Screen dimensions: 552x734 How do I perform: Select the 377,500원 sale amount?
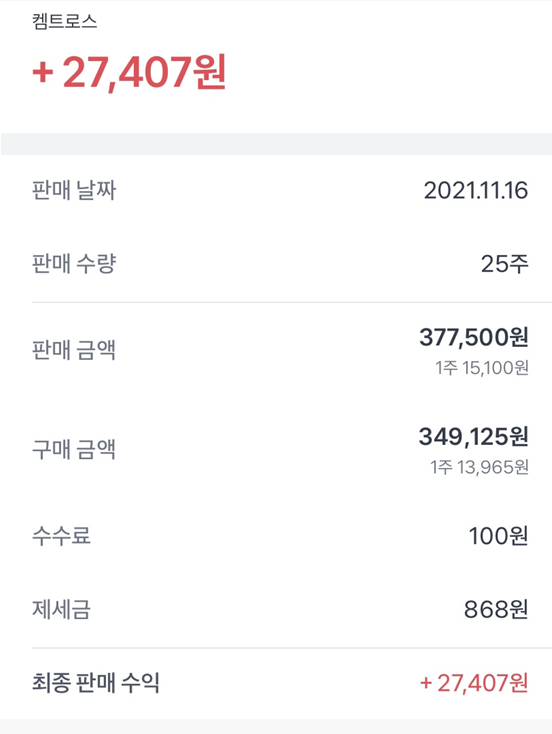[474, 337]
